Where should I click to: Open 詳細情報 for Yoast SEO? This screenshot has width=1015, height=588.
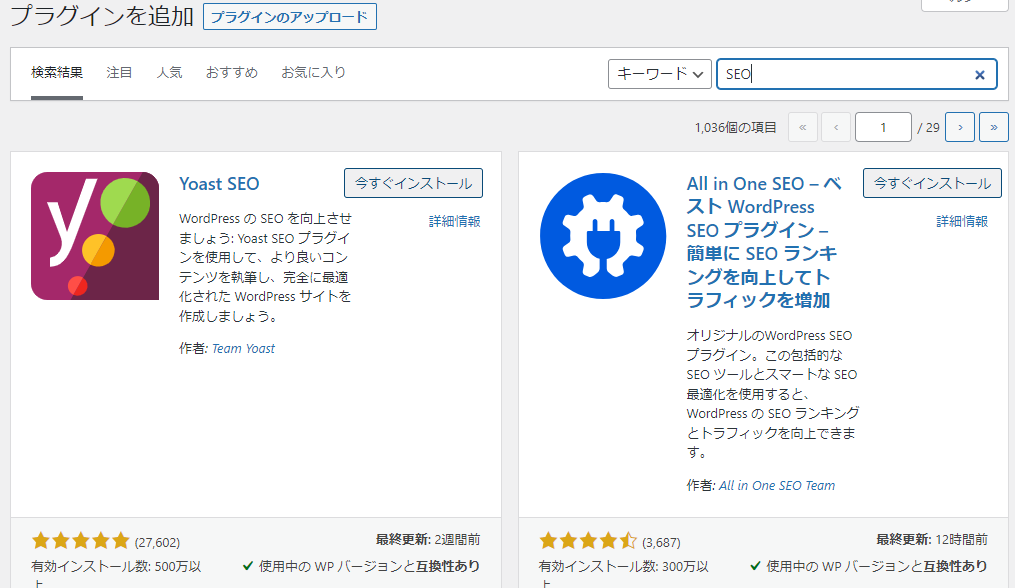tap(454, 221)
